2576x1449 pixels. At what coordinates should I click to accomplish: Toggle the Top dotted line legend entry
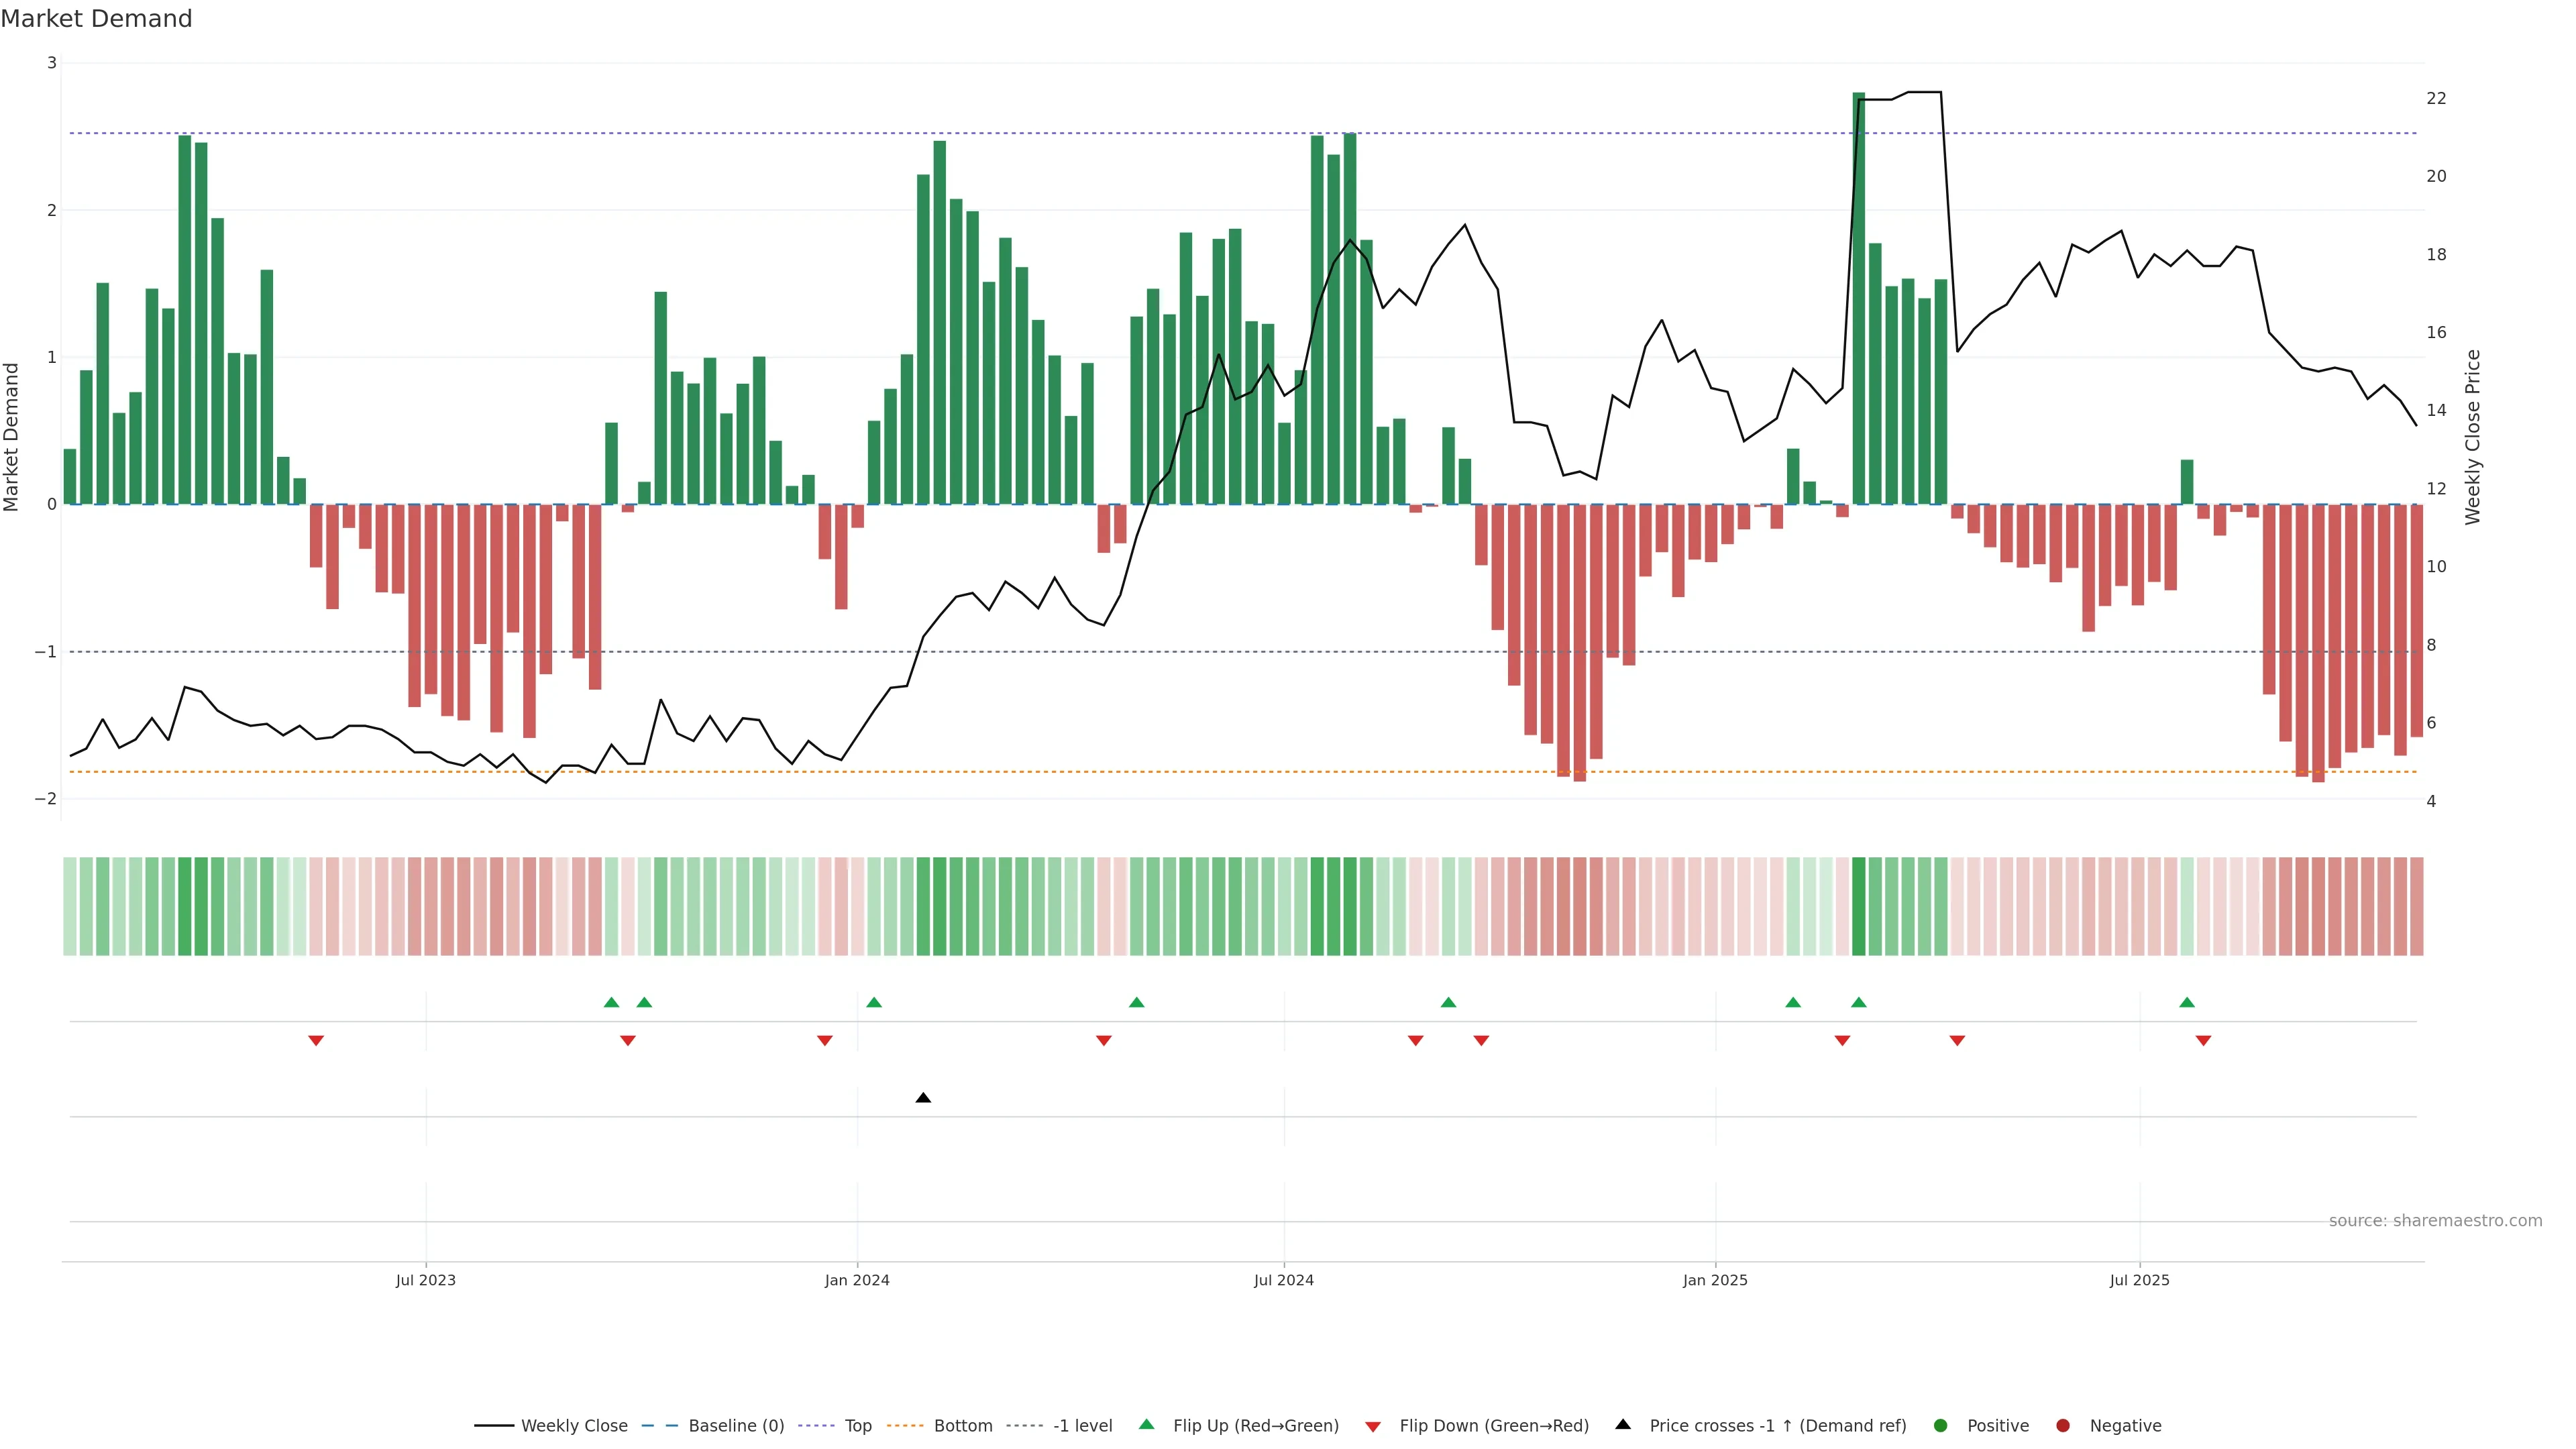coord(857,1425)
